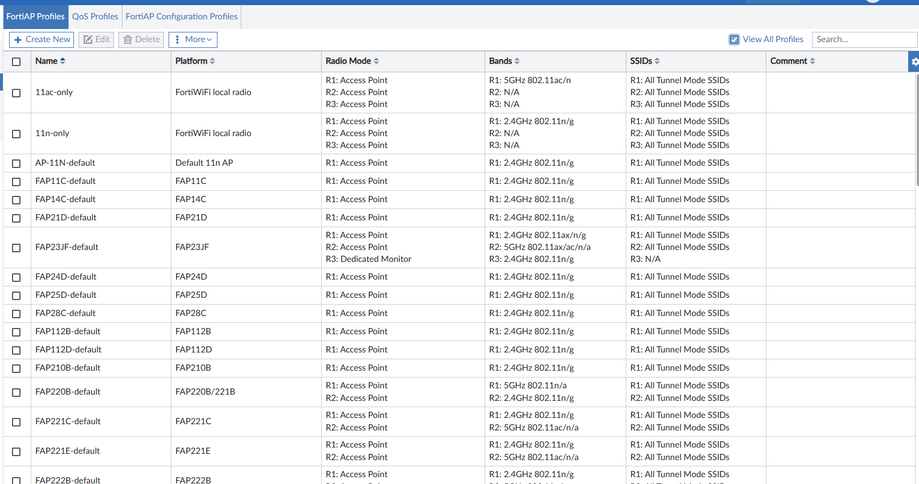The width and height of the screenshot is (919, 484).
Task: Click the FAP220B/221B platform cell
Action: tap(205, 391)
